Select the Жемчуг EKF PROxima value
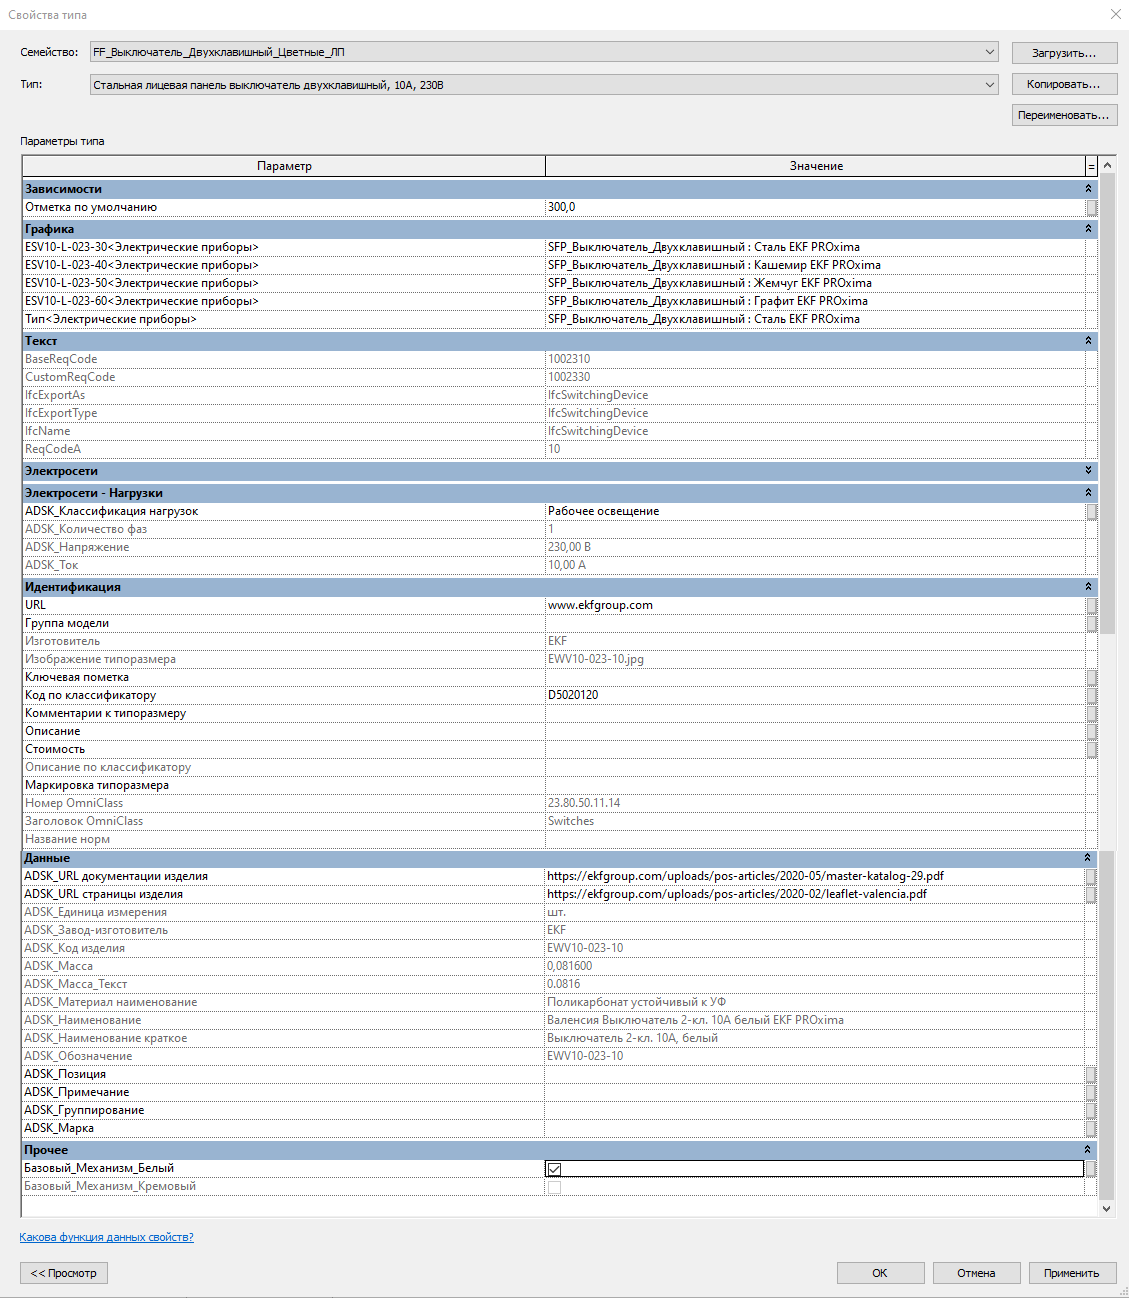1129x1298 pixels. 815,283
